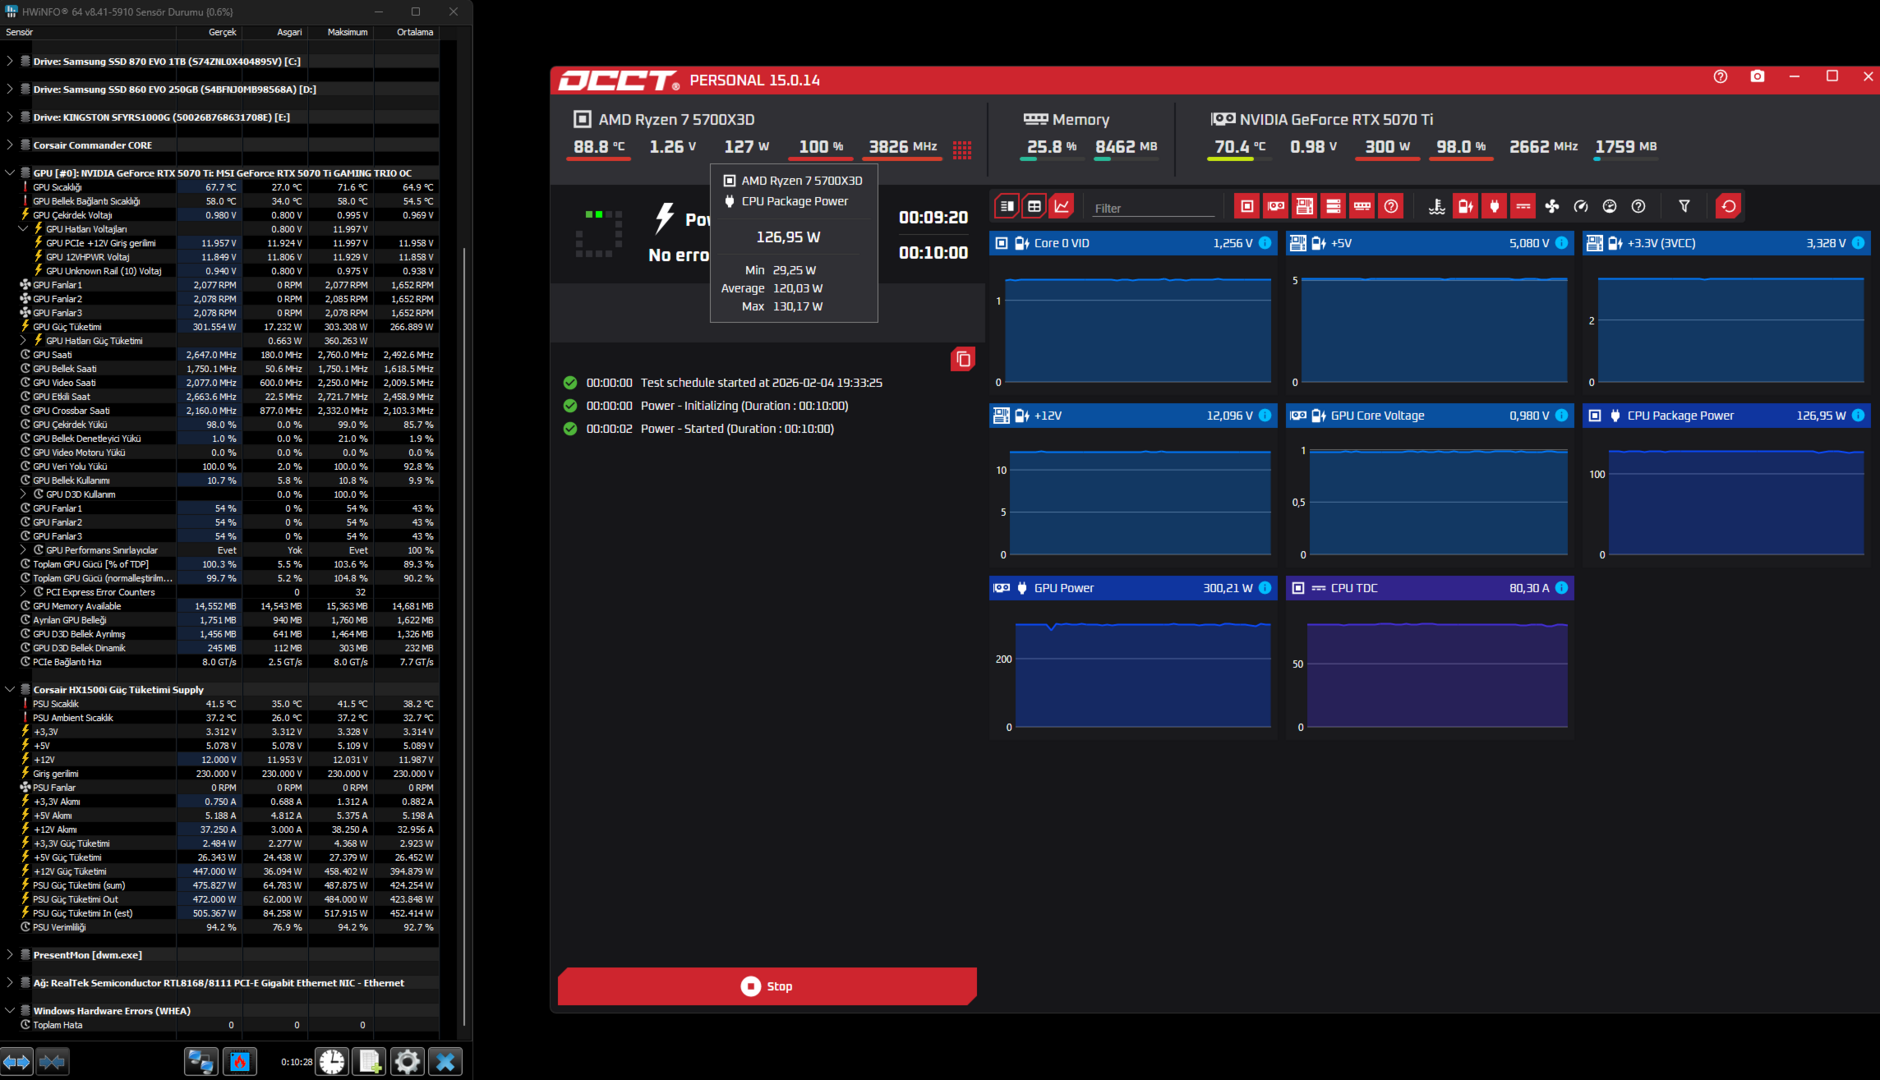The height and width of the screenshot is (1080, 1880).
Task: Toggle the frequency sensor filter in OCCT
Action: click(x=1581, y=207)
